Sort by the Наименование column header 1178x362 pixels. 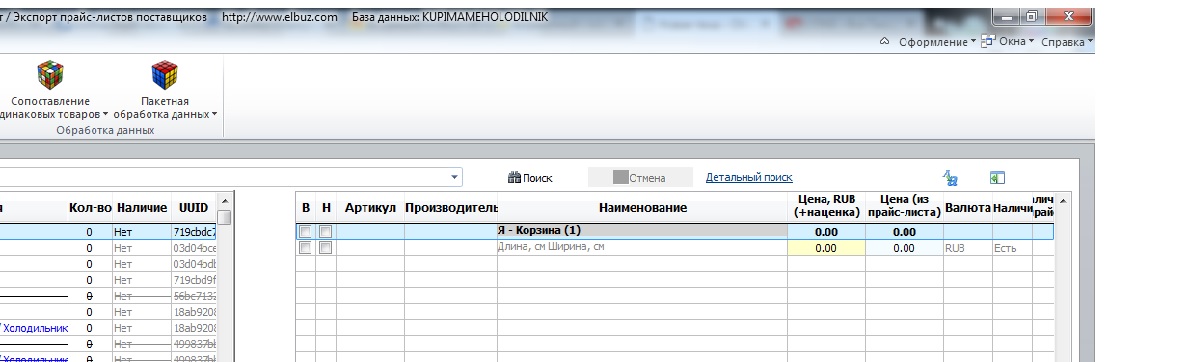(x=642, y=208)
